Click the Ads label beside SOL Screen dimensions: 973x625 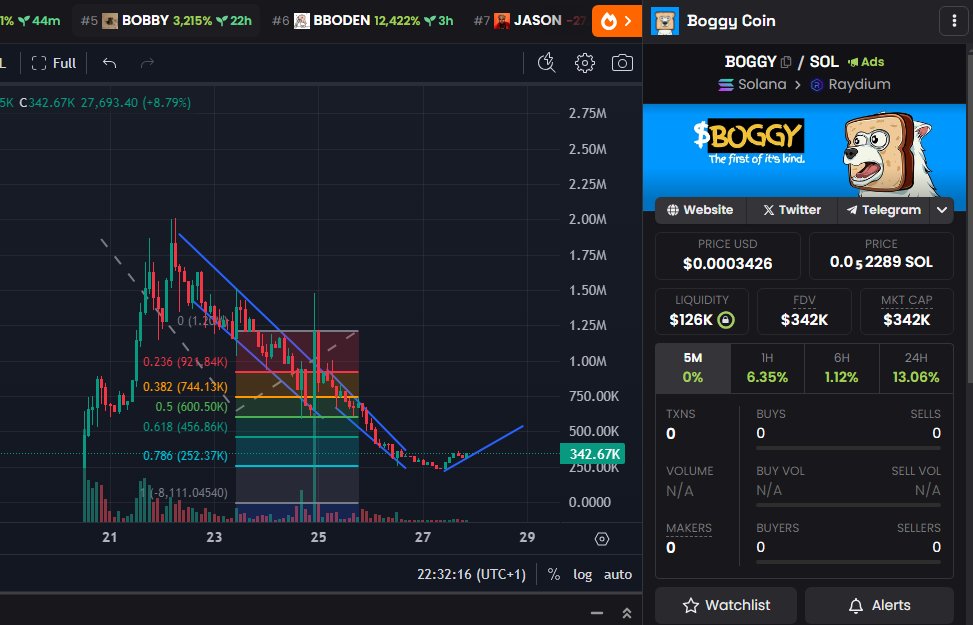866,62
